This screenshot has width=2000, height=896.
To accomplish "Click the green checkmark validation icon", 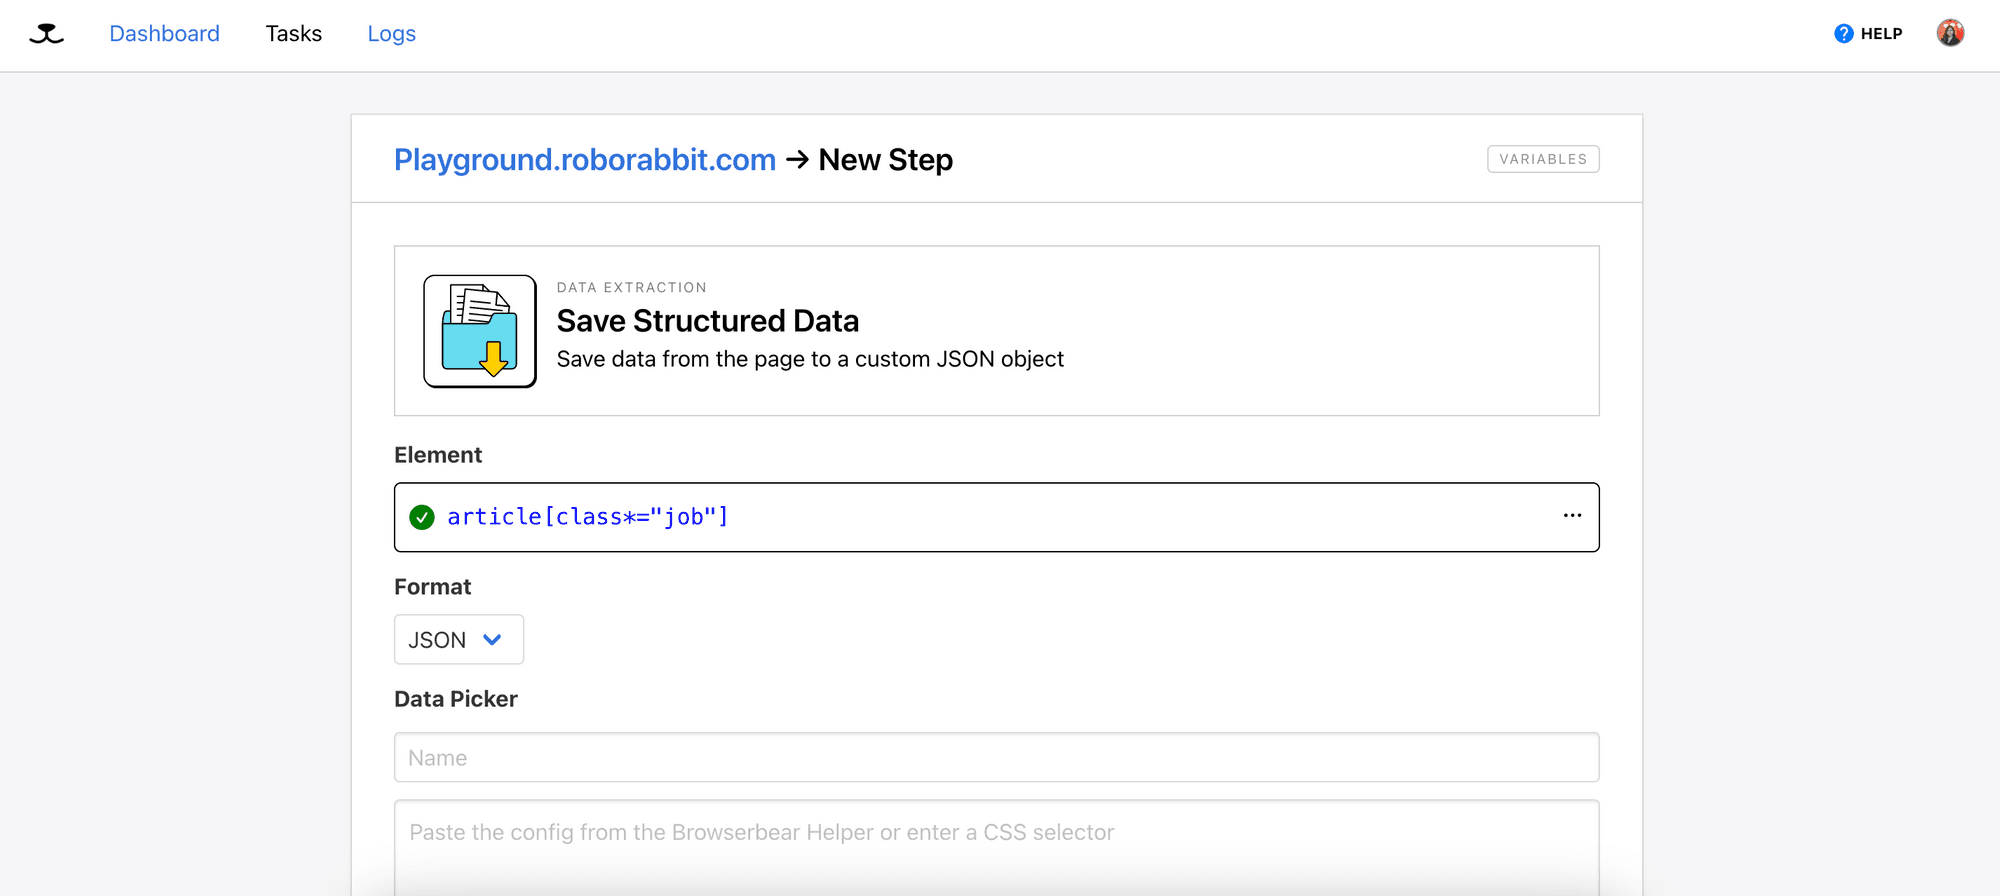I will pos(422,517).
